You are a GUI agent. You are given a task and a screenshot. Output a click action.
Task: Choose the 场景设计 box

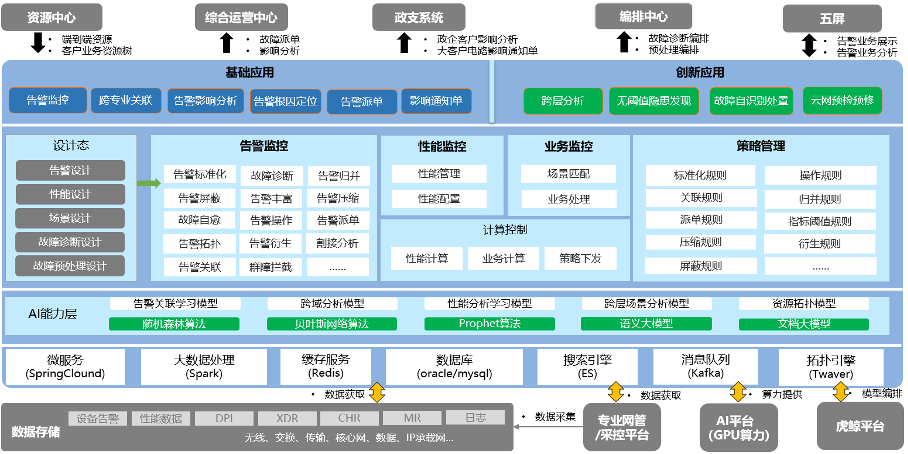70,218
